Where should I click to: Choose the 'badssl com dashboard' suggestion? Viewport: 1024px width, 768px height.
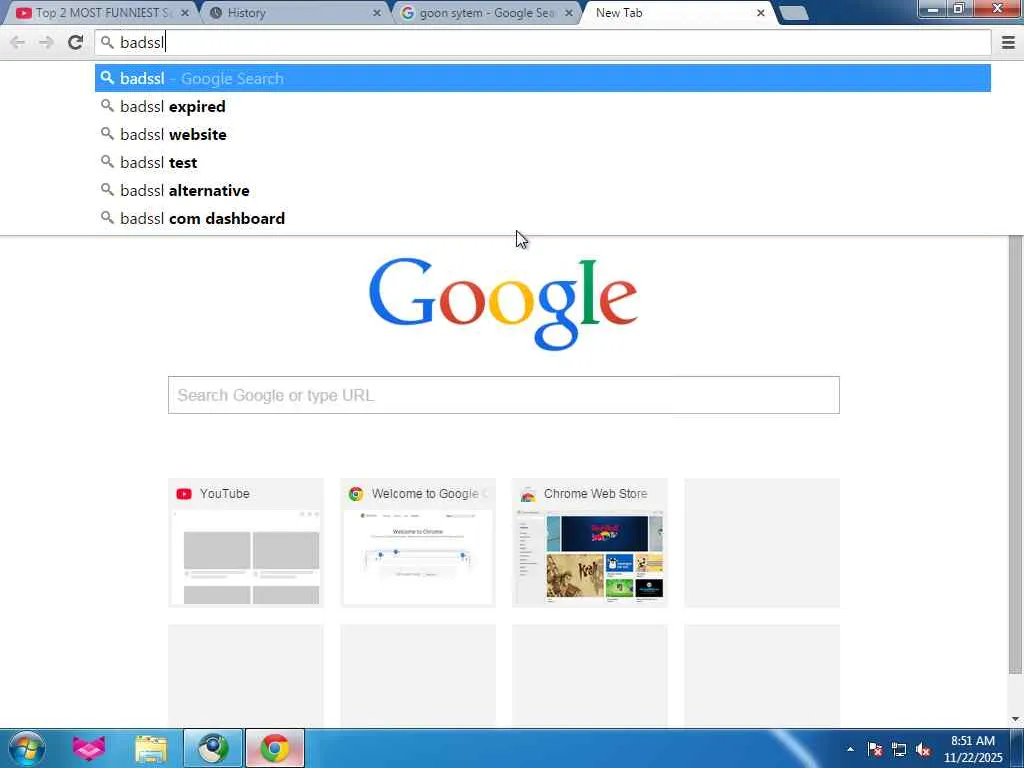[543, 218]
